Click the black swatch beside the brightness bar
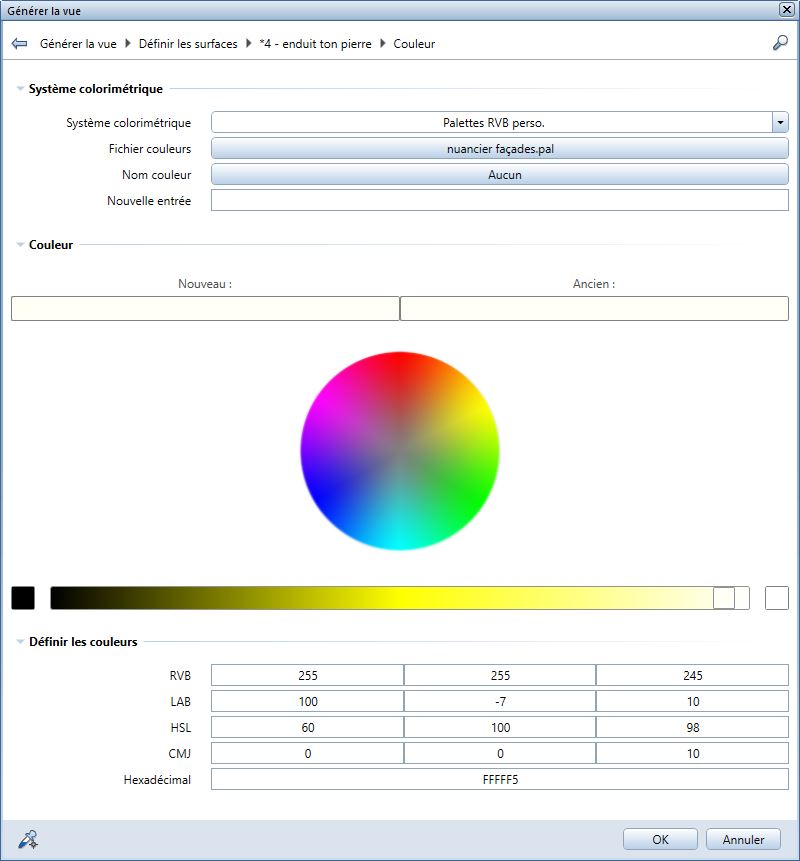 23,598
